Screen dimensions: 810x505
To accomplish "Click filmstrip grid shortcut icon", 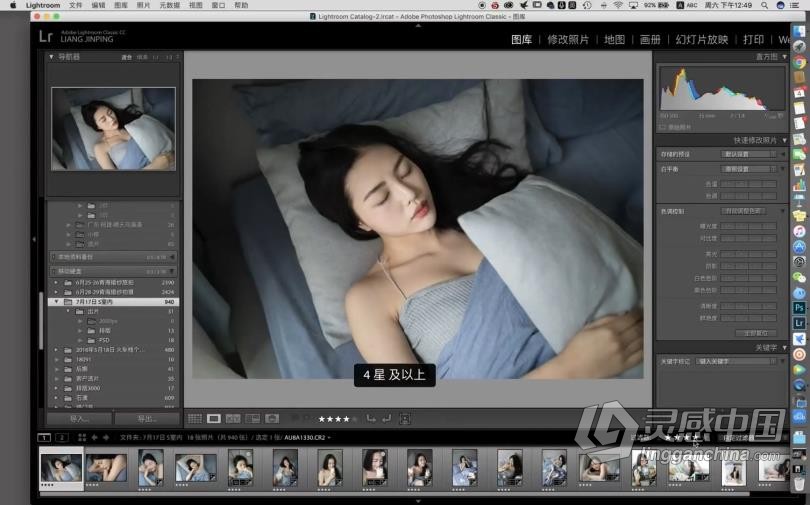I will tap(82, 437).
